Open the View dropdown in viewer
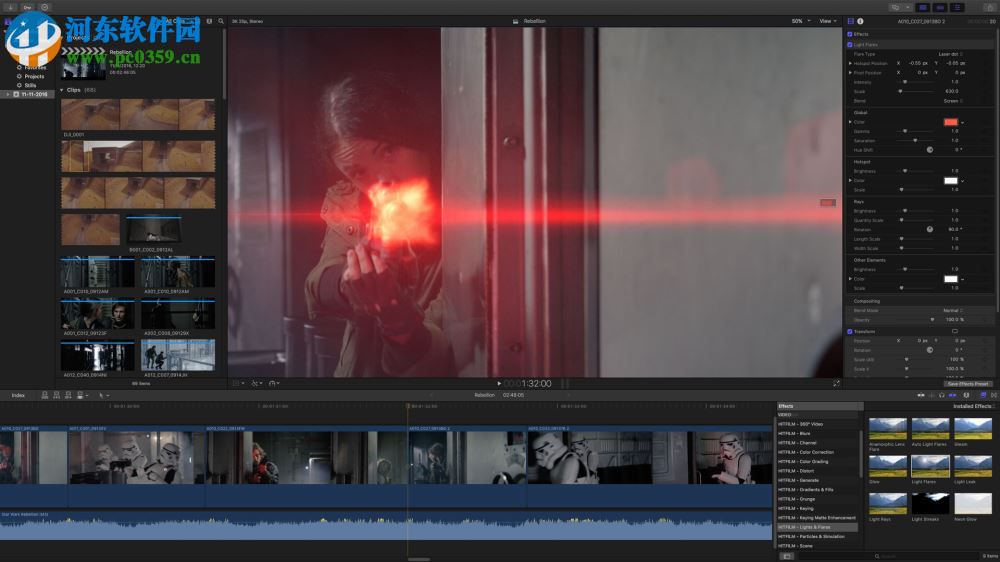Screen dimensions: 1000x562 [x=828, y=20]
